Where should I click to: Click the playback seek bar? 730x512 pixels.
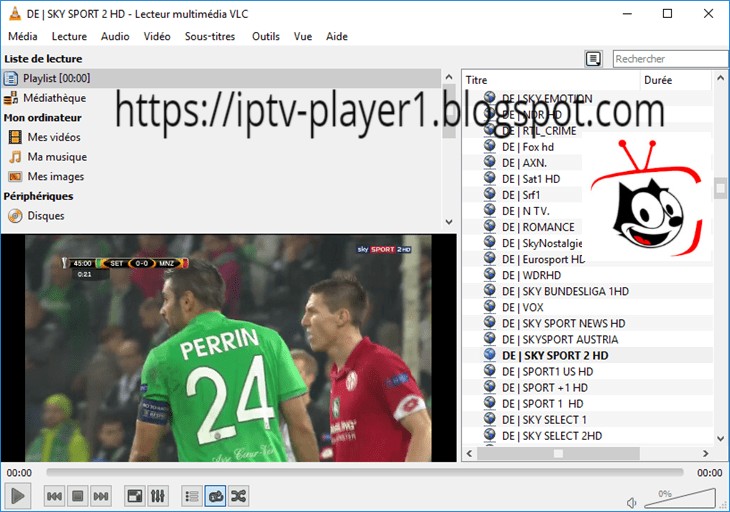tap(365, 472)
